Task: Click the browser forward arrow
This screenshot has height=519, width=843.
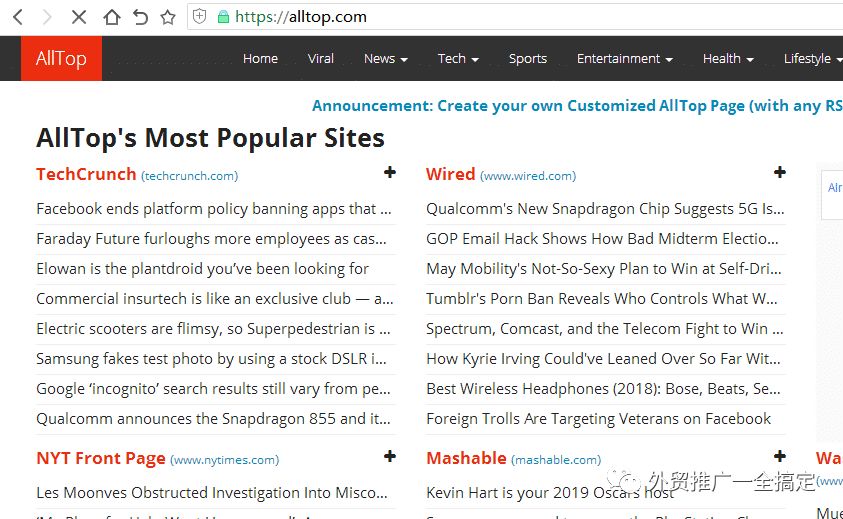Action: [47, 17]
